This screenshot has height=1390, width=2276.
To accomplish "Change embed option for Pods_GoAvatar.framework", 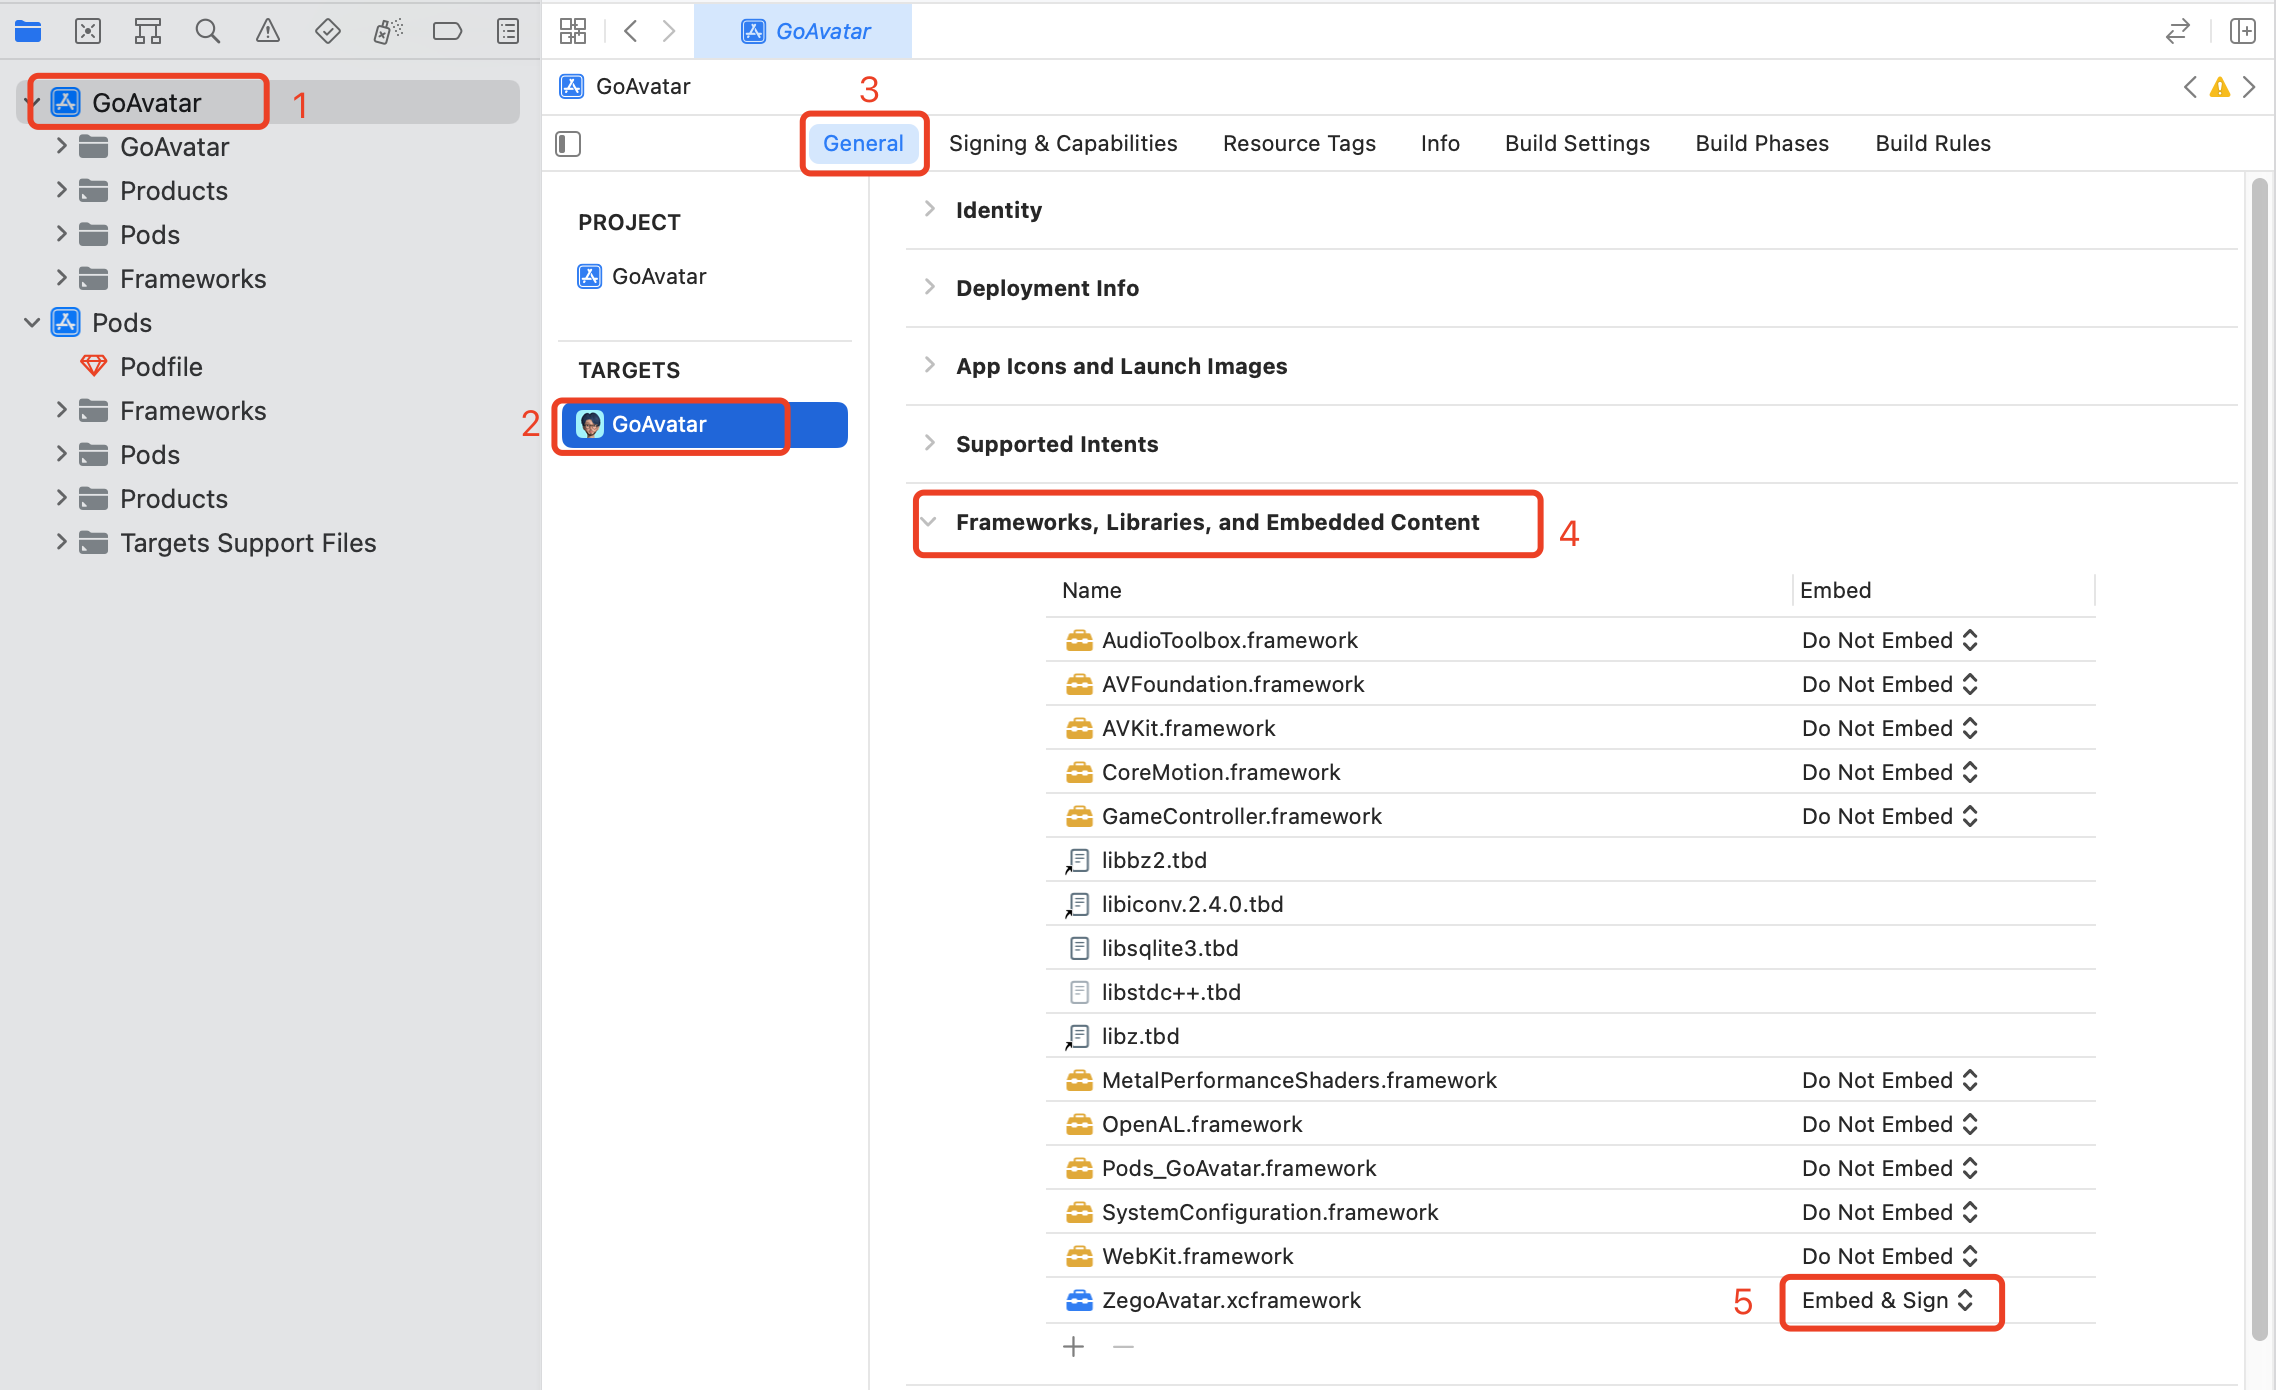I will click(1890, 1168).
